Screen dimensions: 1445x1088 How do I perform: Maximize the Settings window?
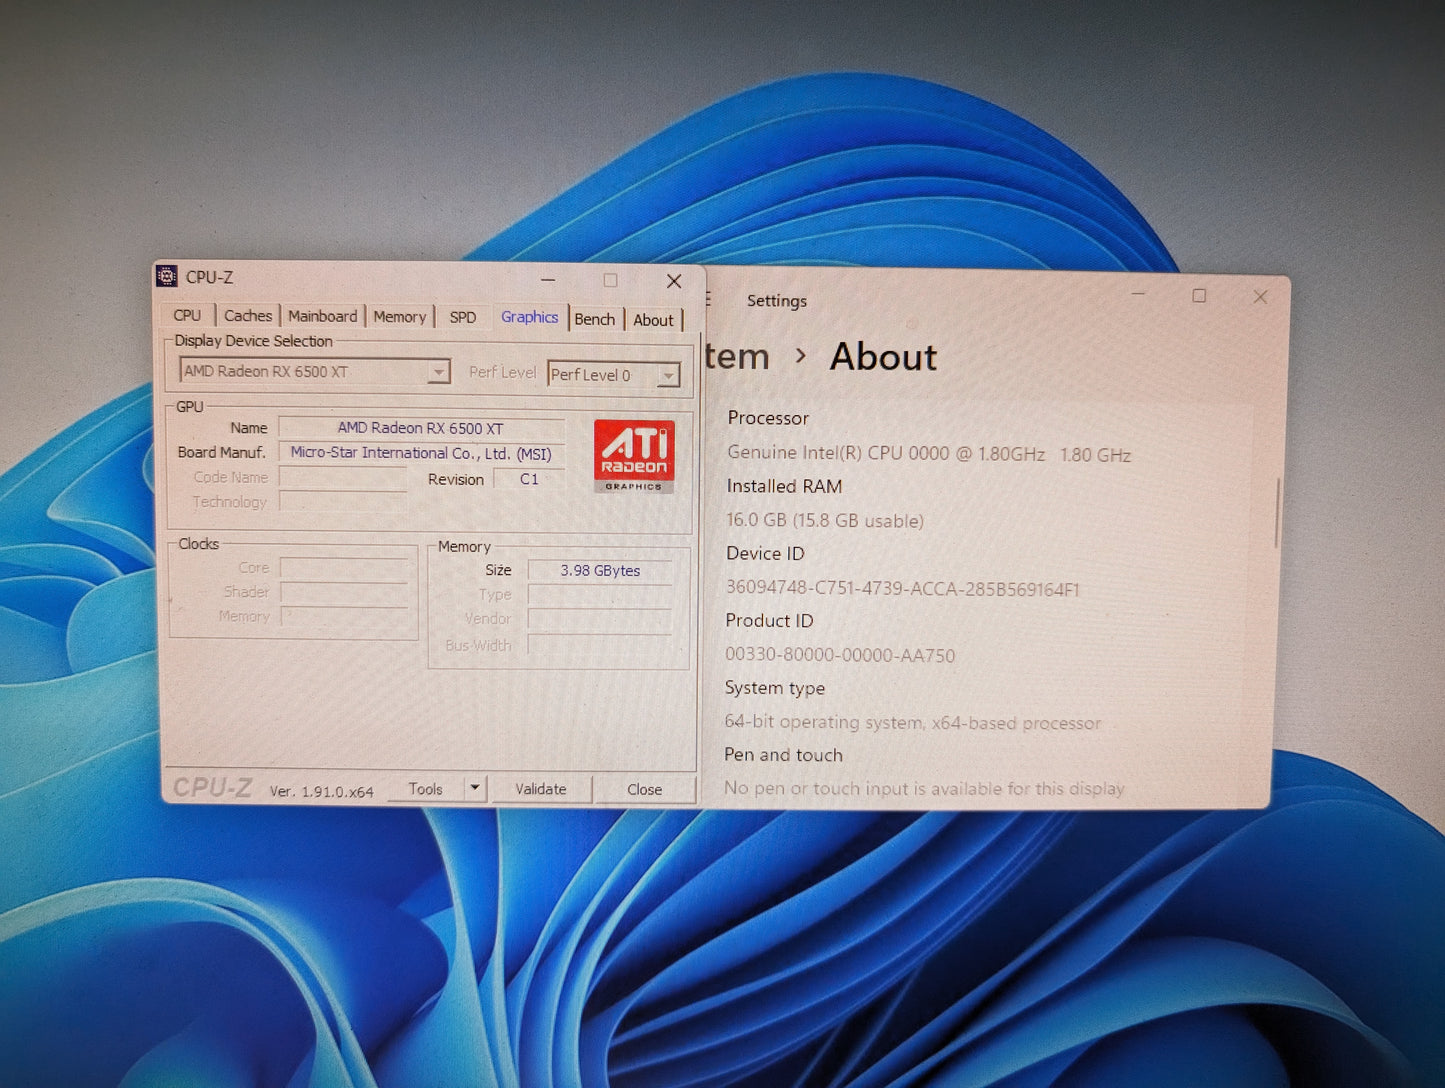pos(1199,296)
